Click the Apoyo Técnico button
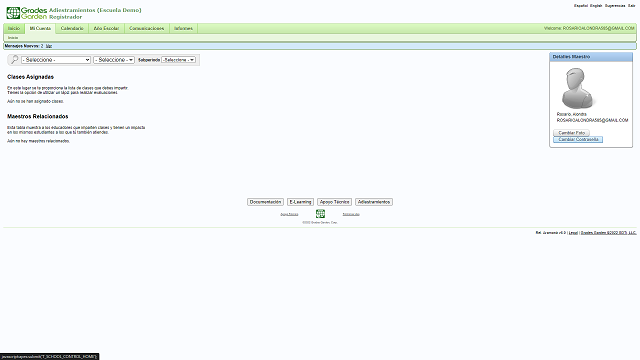Screen dimensions: 640x360 [334, 202]
